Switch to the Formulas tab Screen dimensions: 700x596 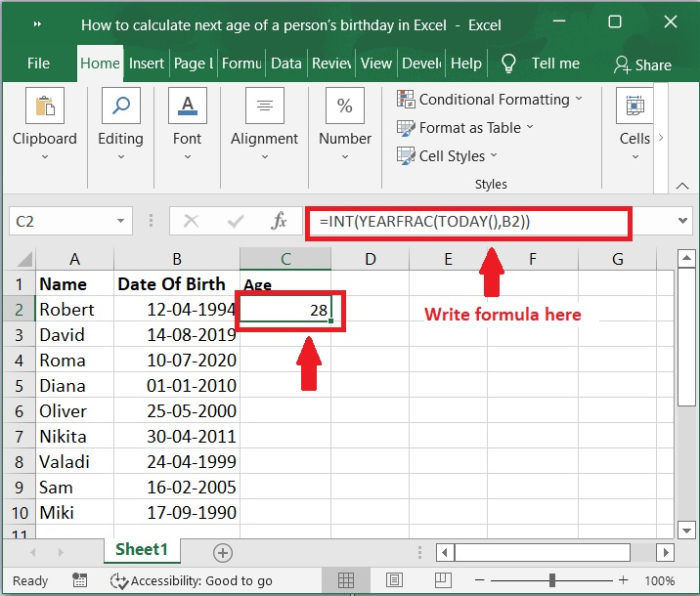point(242,63)
